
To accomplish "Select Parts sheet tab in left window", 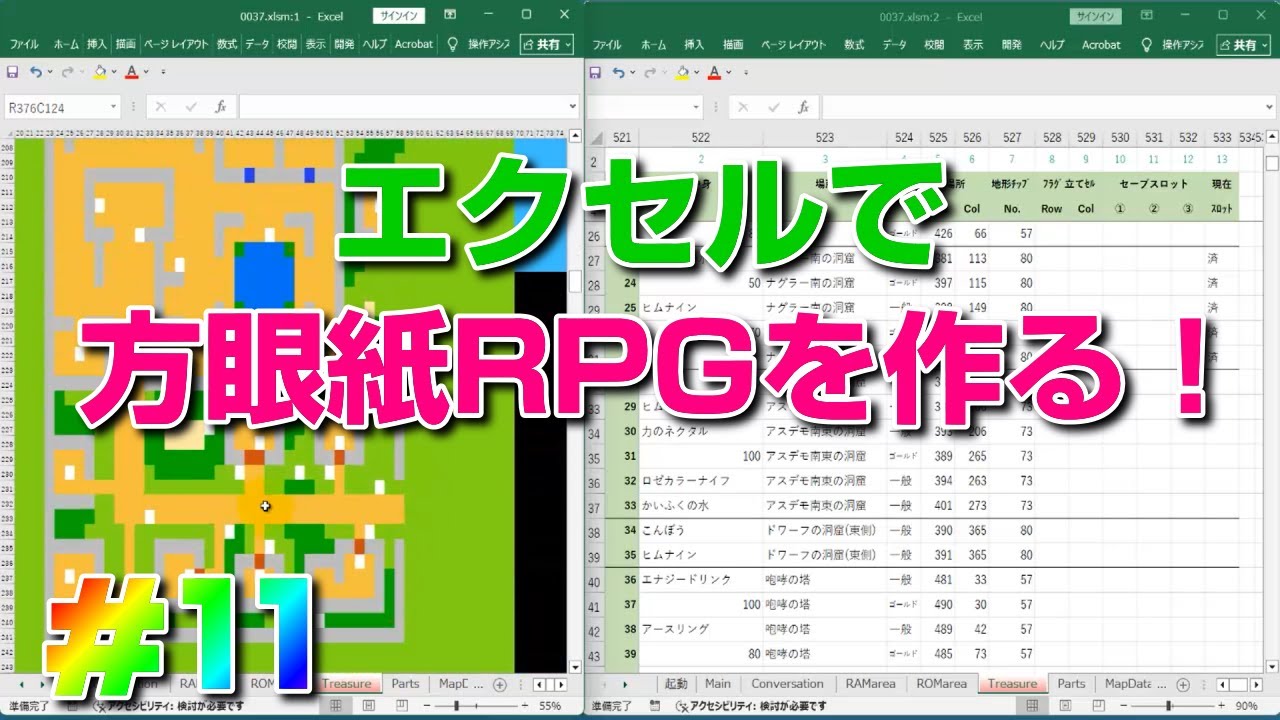I will [405, 684].
